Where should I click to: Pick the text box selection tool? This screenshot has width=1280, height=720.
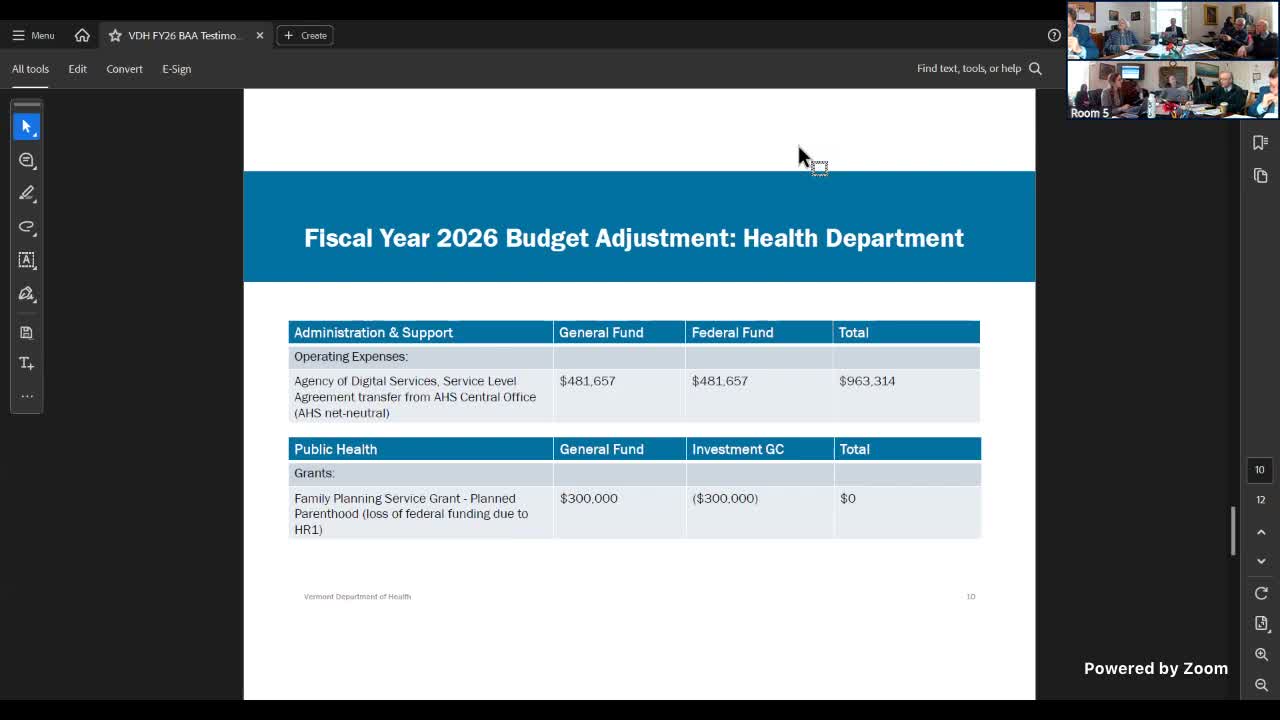coord(27,260)
